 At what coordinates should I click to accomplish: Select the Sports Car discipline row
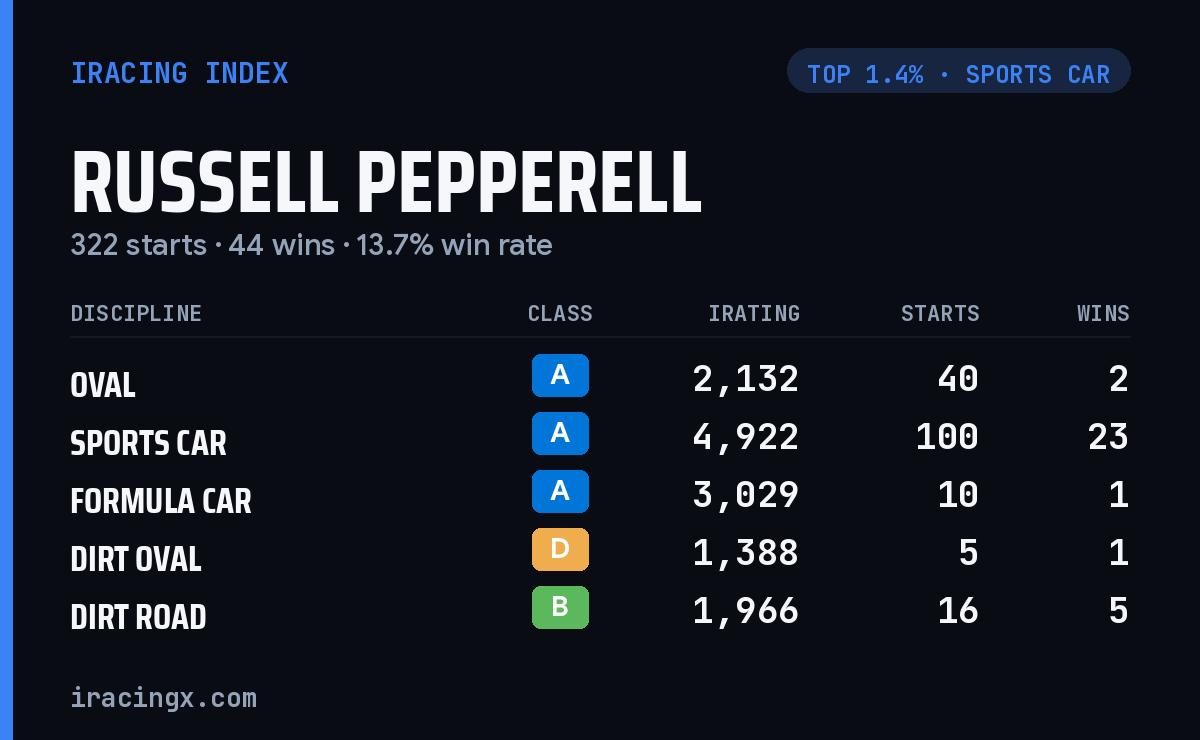(600, 437)
